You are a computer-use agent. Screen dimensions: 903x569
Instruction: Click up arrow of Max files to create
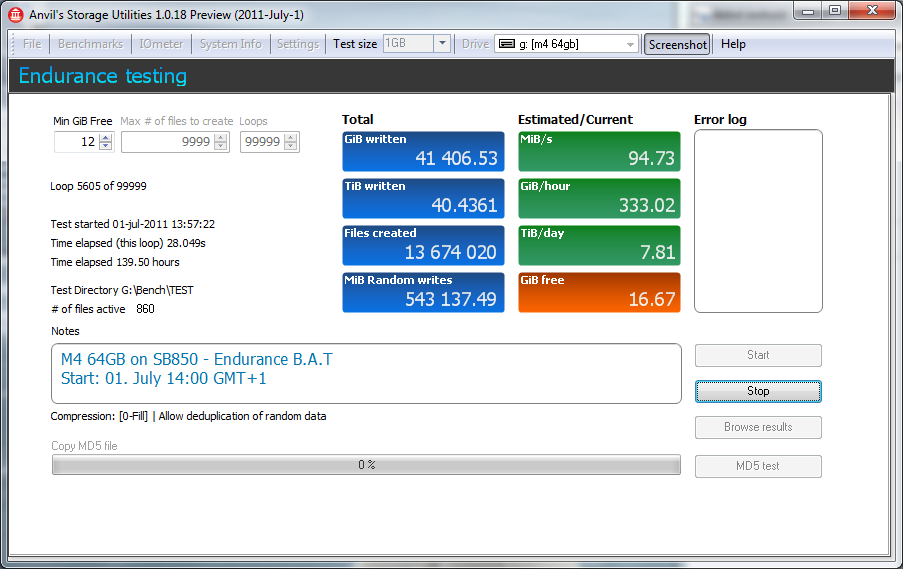pyautogui.click(x=221, y=138)
